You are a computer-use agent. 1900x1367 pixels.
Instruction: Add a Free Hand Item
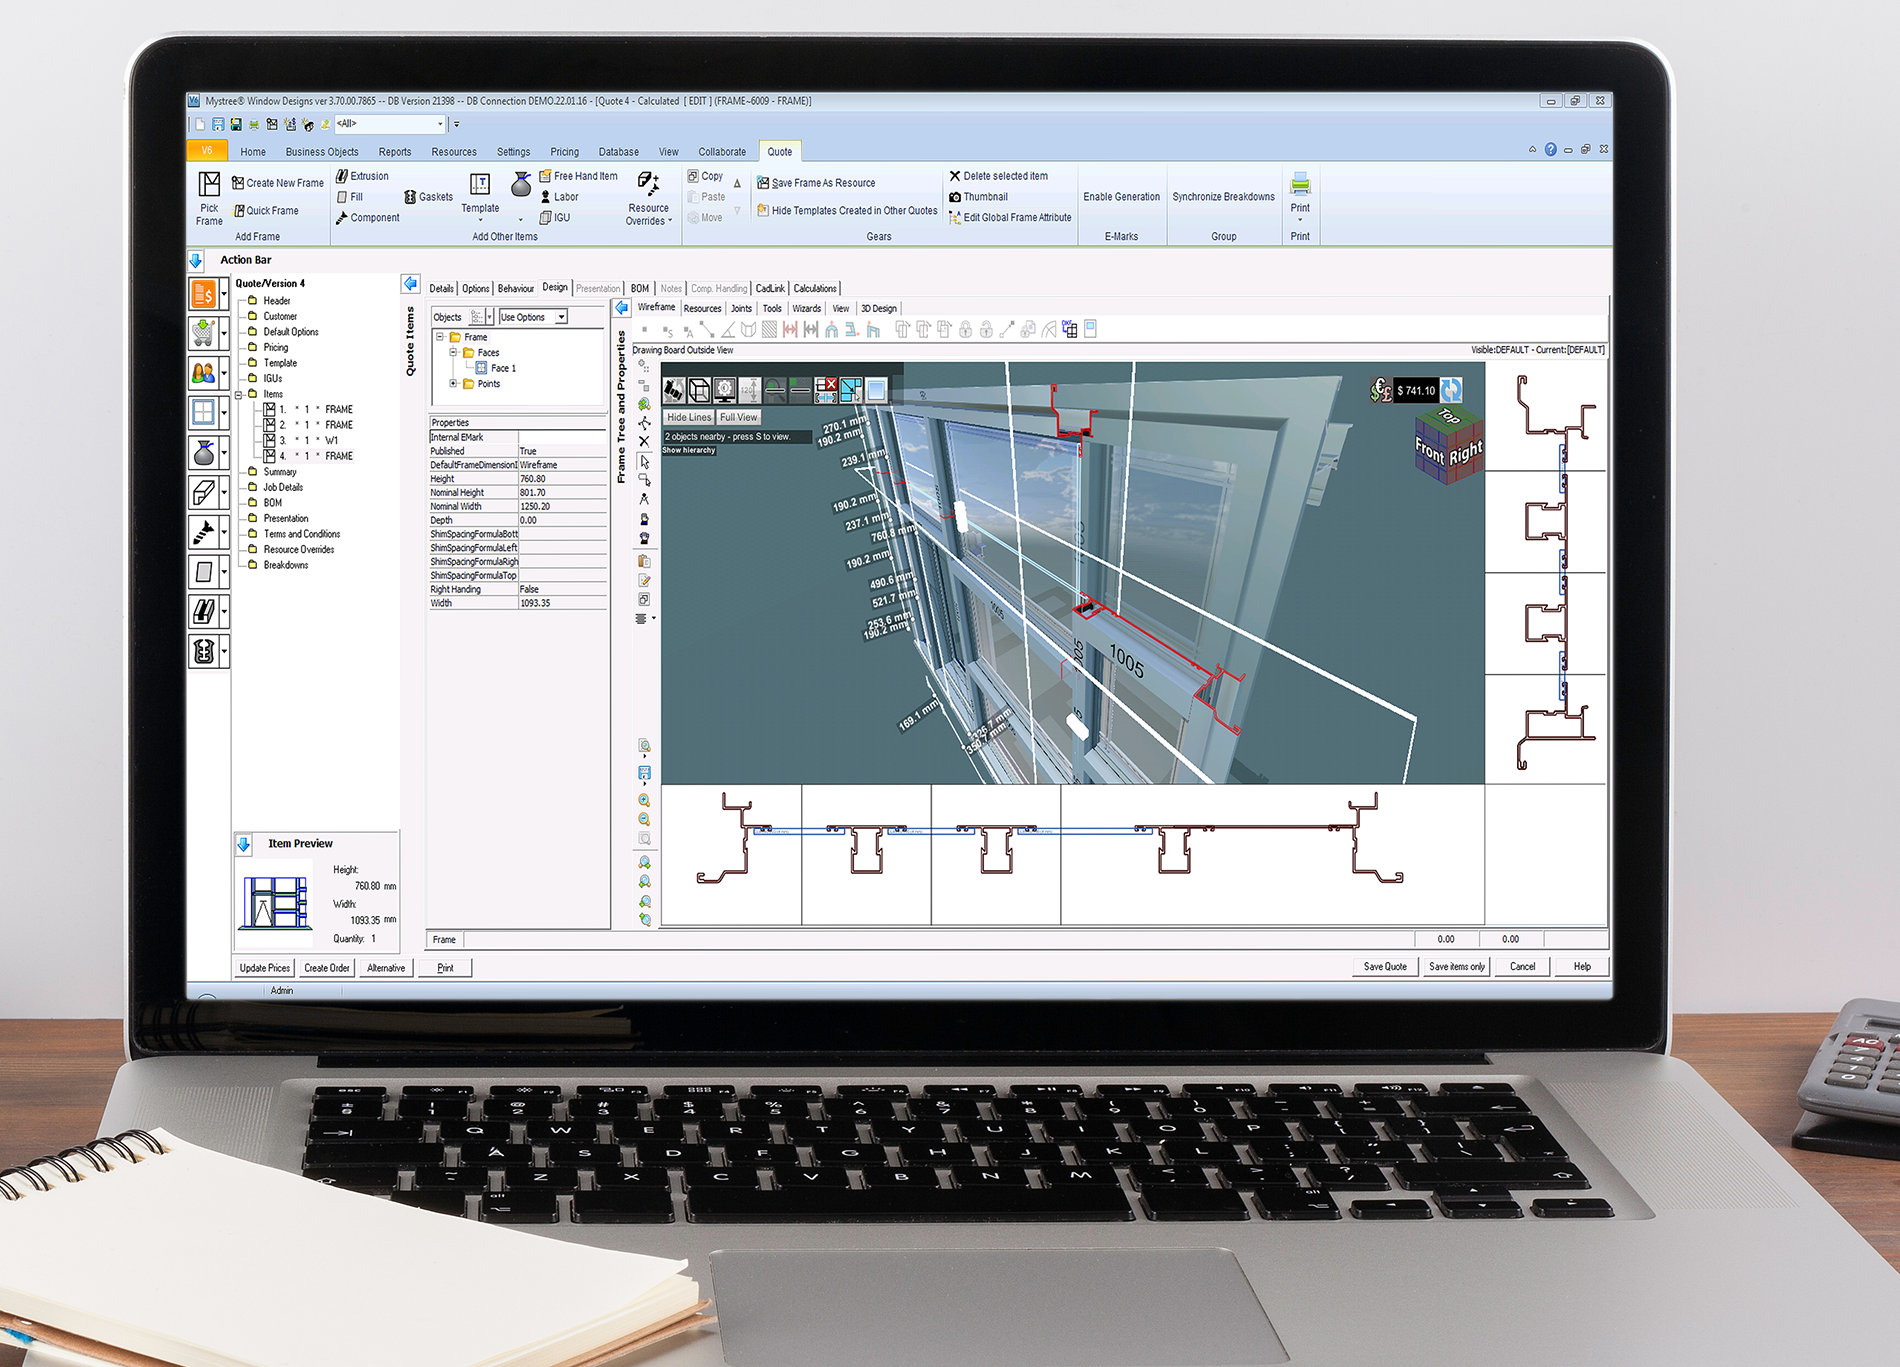tap(579, 176)
